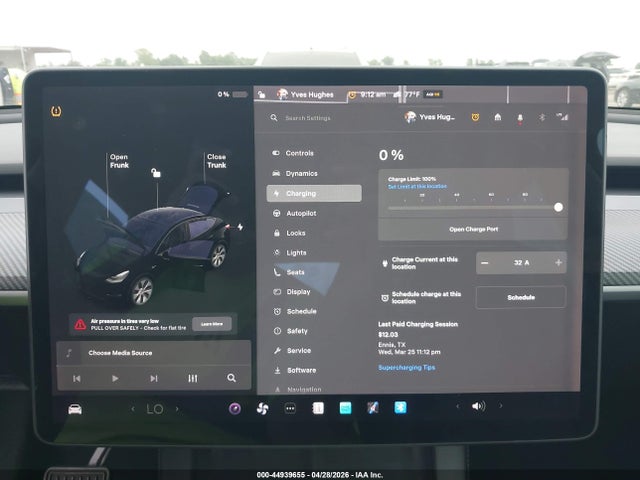Image resolution: width=640 pixels, height=480 pixels.
Task: Open car controls from bottom-left car icon
Action: tap(75, 409)
